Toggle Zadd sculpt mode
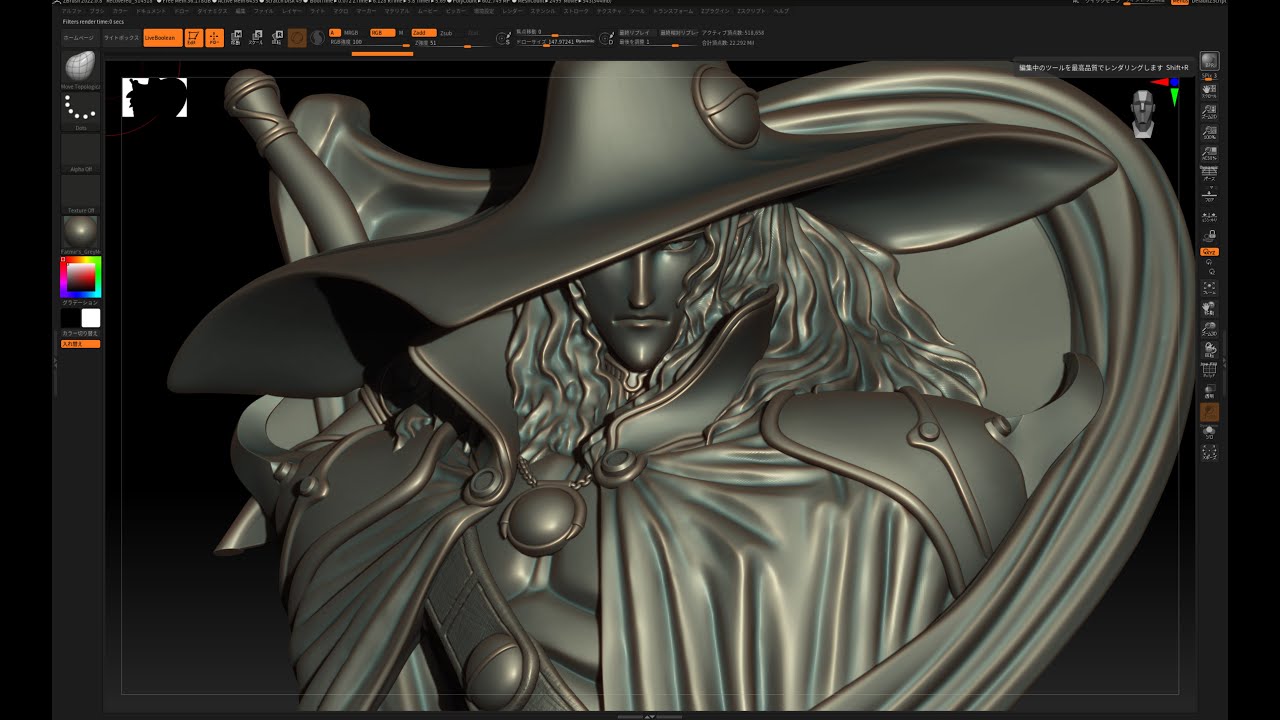 coord(424,33)
